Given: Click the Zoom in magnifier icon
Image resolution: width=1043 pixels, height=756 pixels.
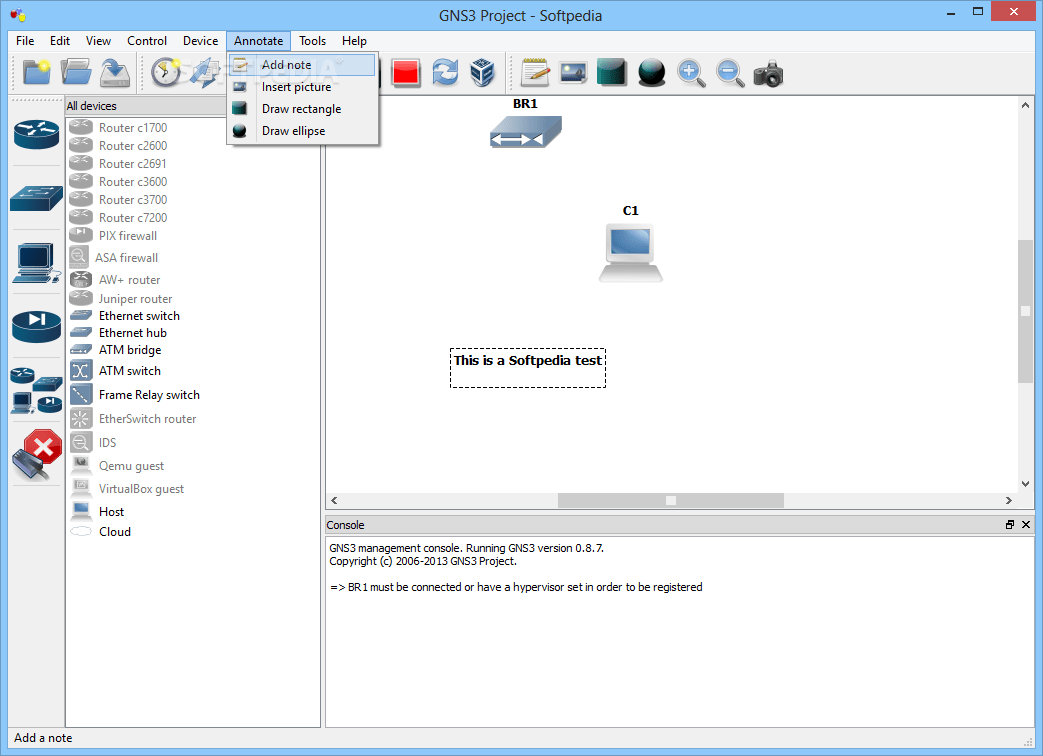Looking at the screenshot, I should (691, 73).
